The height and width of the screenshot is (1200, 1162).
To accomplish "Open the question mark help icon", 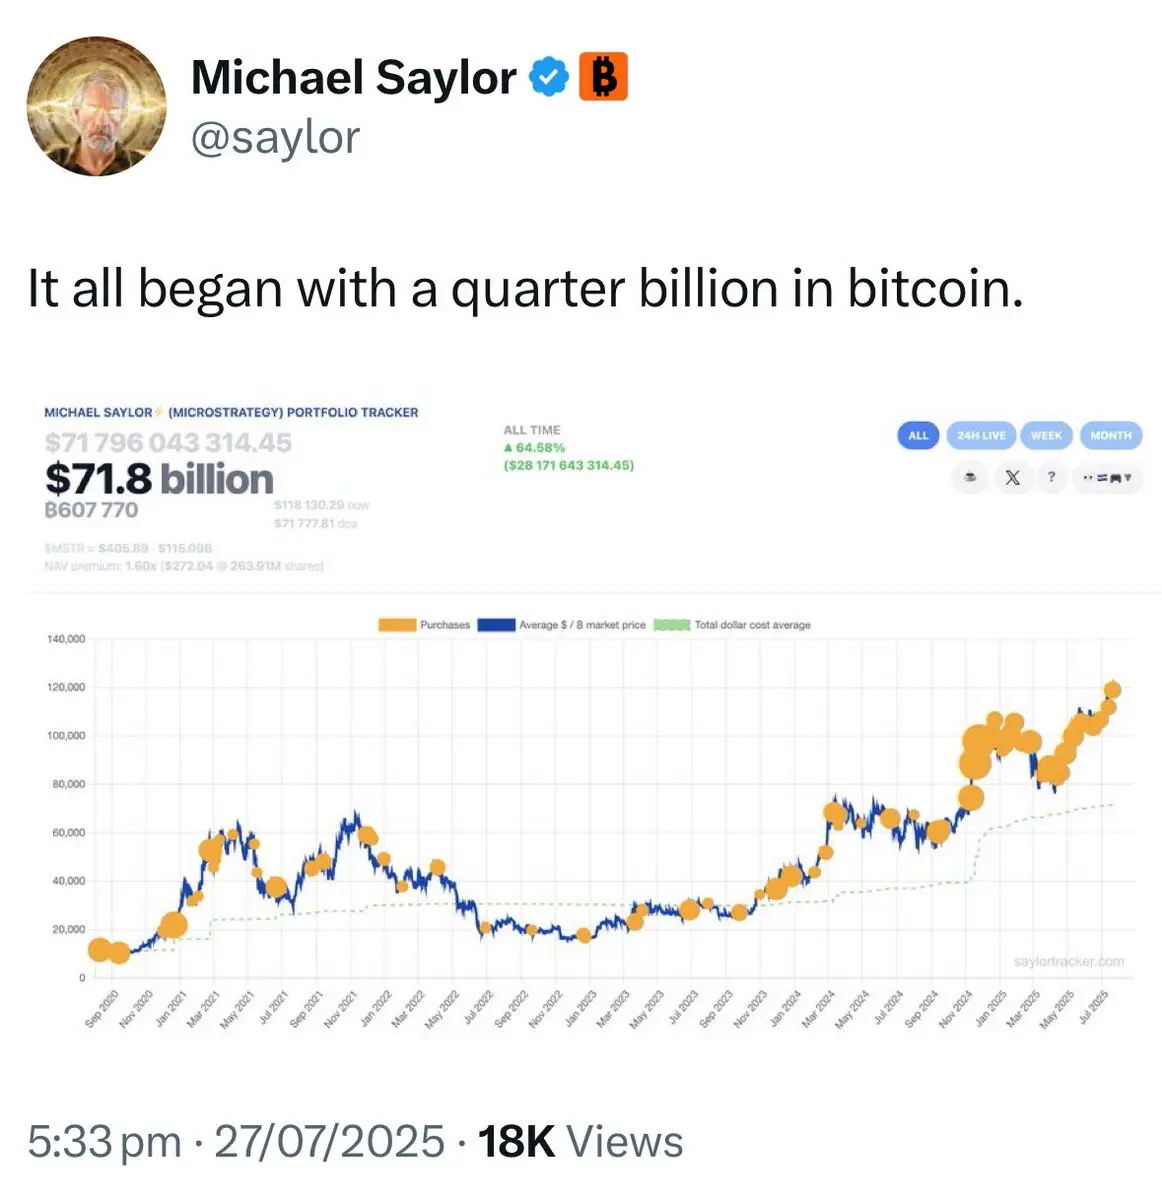I will click(1051, 478).
